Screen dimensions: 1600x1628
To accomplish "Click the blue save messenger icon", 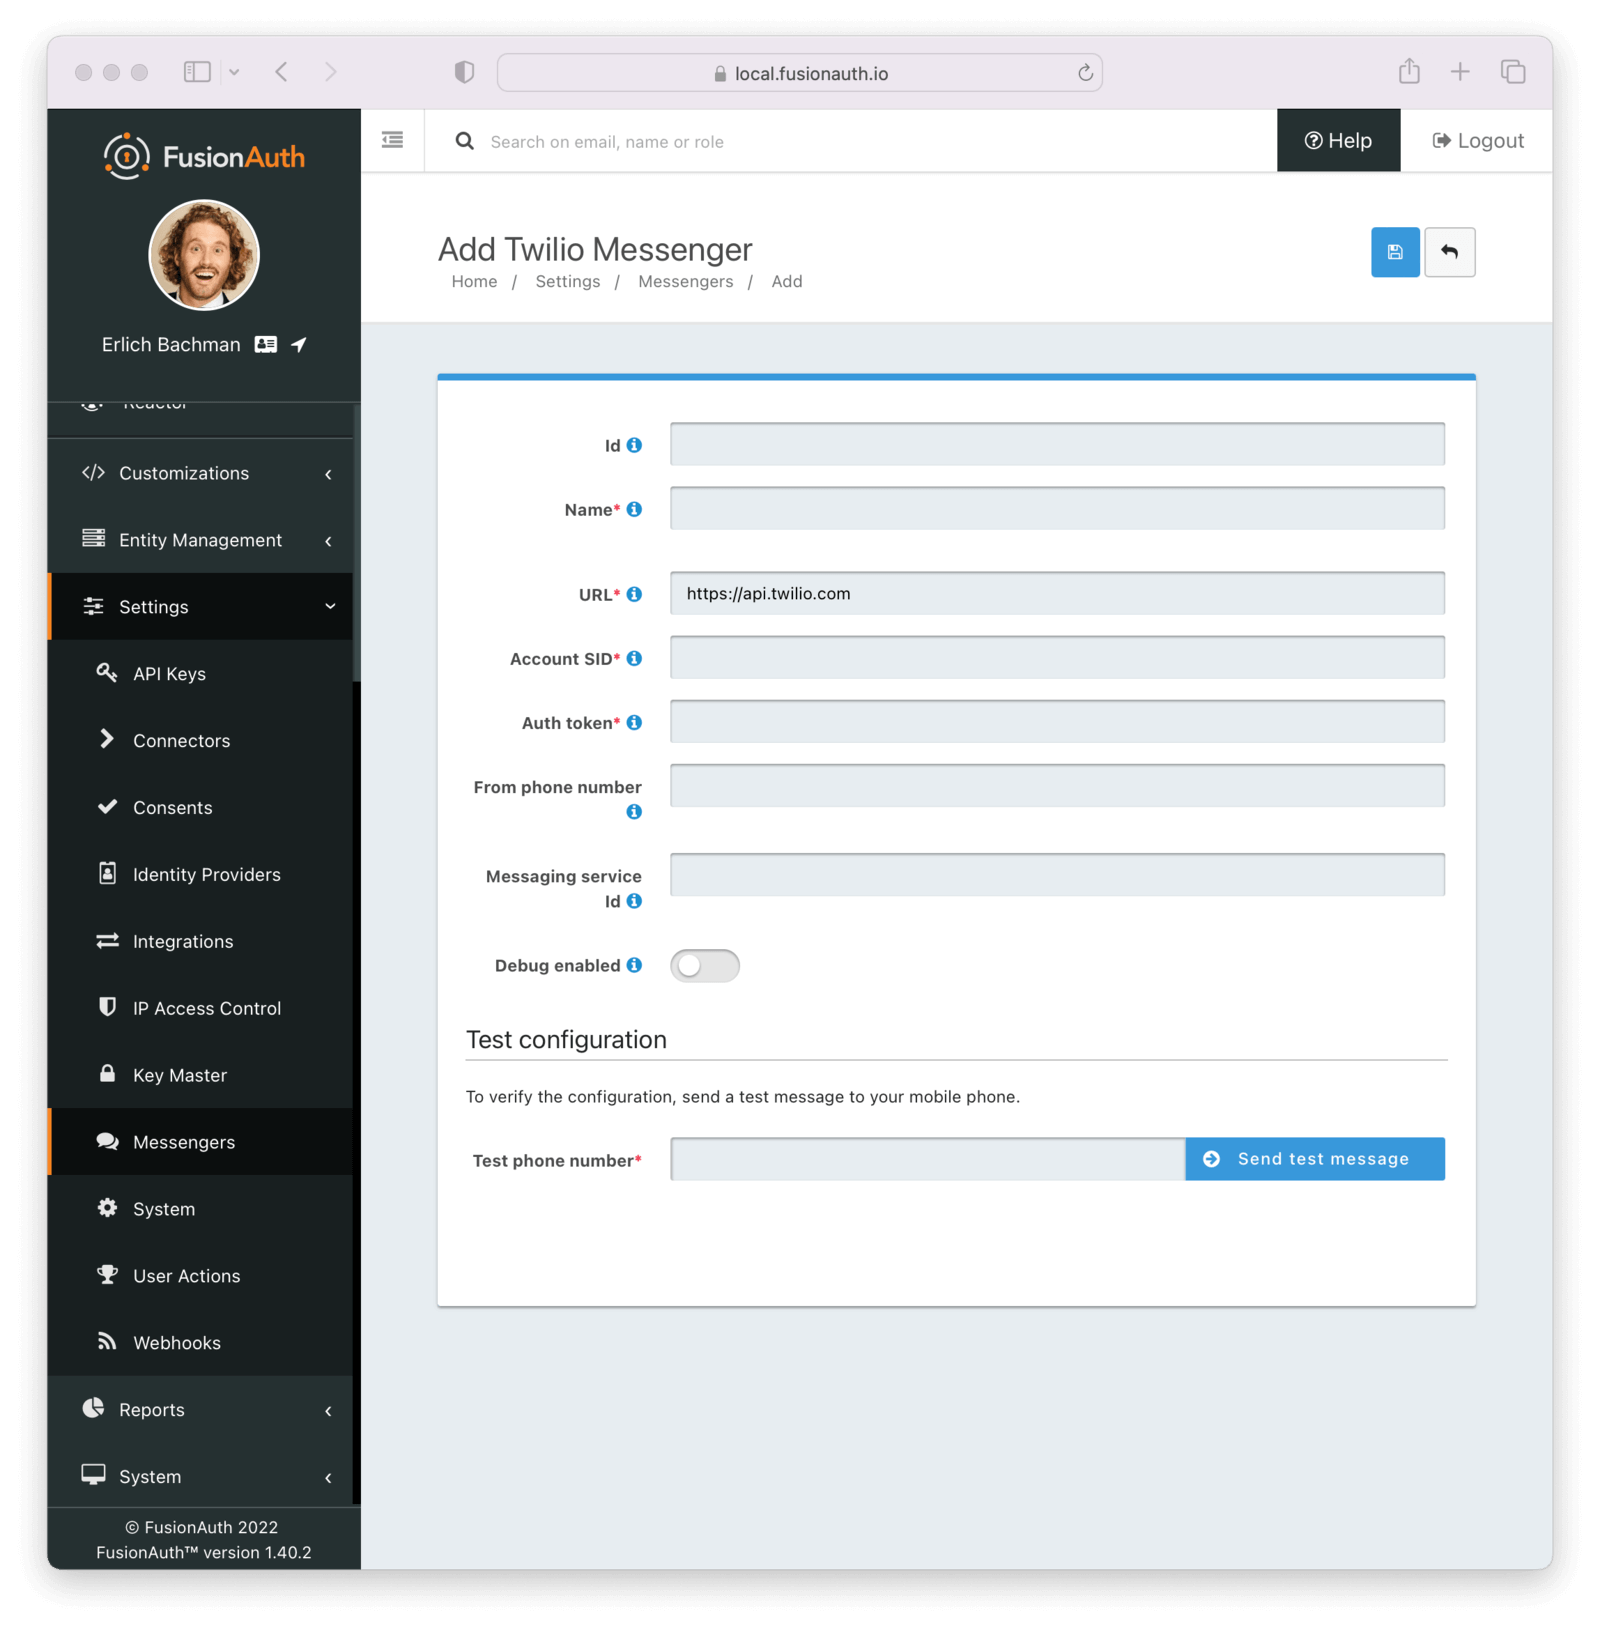I will click(x=1394, y=252).
